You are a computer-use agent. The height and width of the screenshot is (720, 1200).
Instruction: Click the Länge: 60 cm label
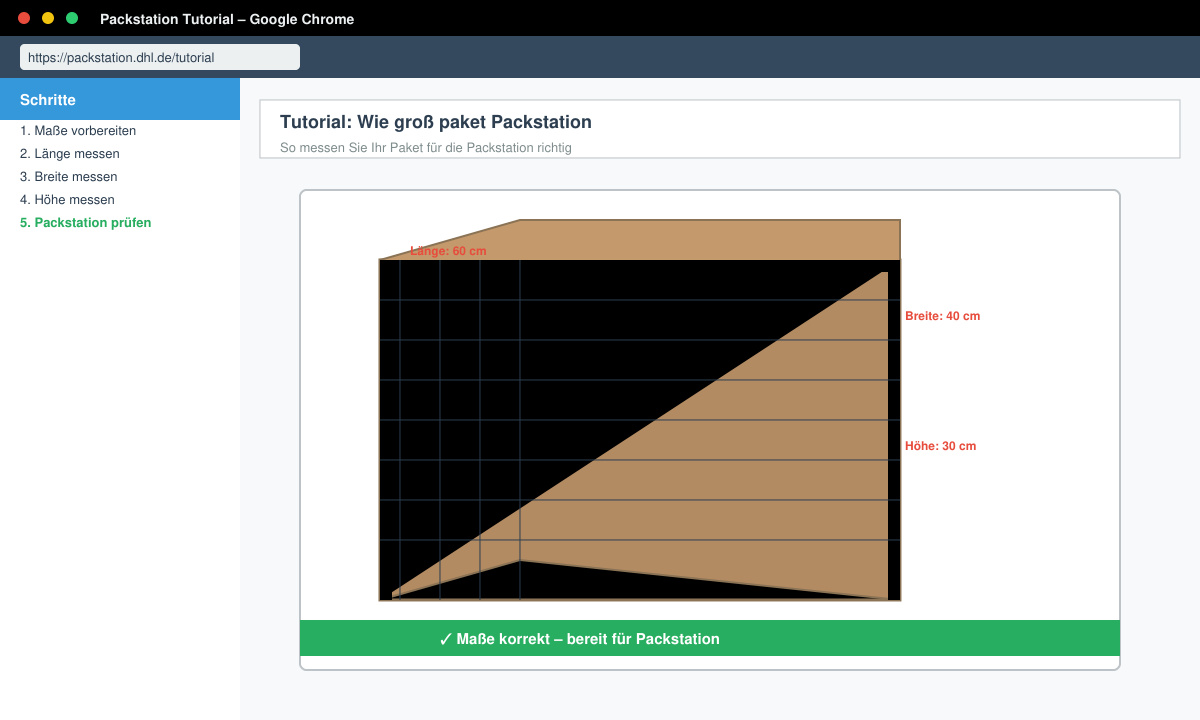448,251
